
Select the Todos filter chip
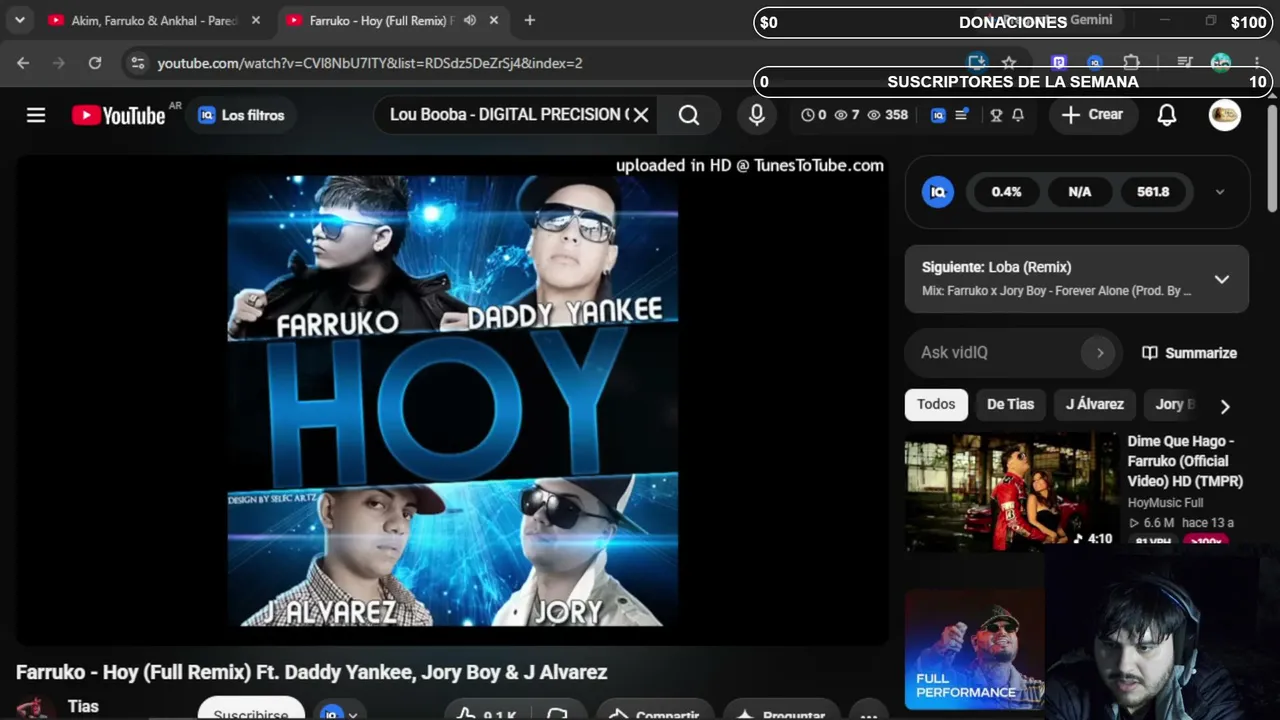tap(936, 404)
